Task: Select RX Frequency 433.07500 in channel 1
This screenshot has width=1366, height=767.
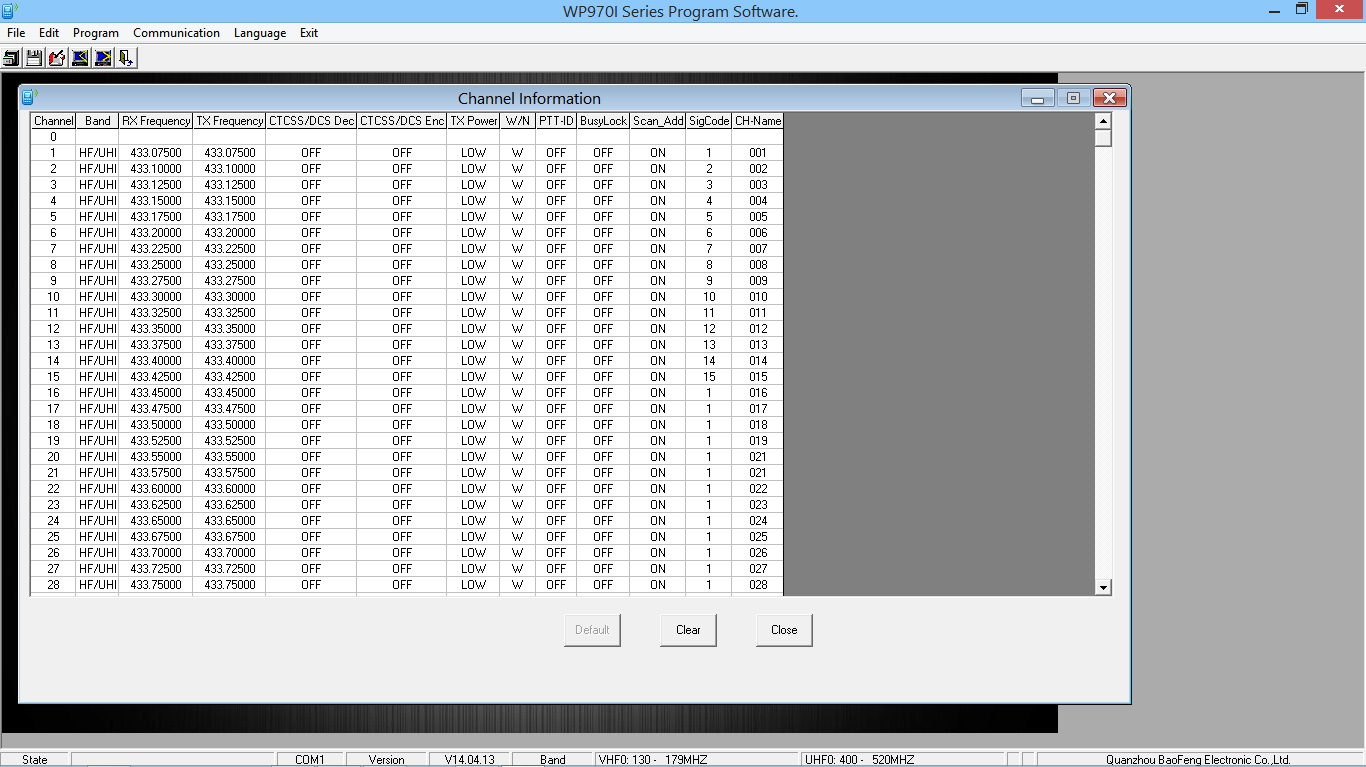Action: [156, 153]
